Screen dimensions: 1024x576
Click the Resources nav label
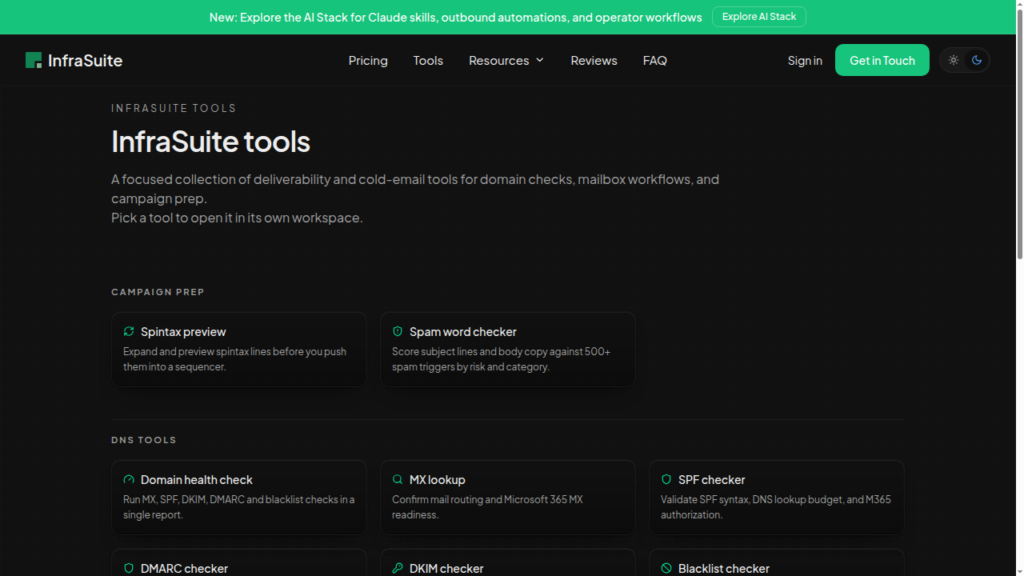click(x=498, y=60)
